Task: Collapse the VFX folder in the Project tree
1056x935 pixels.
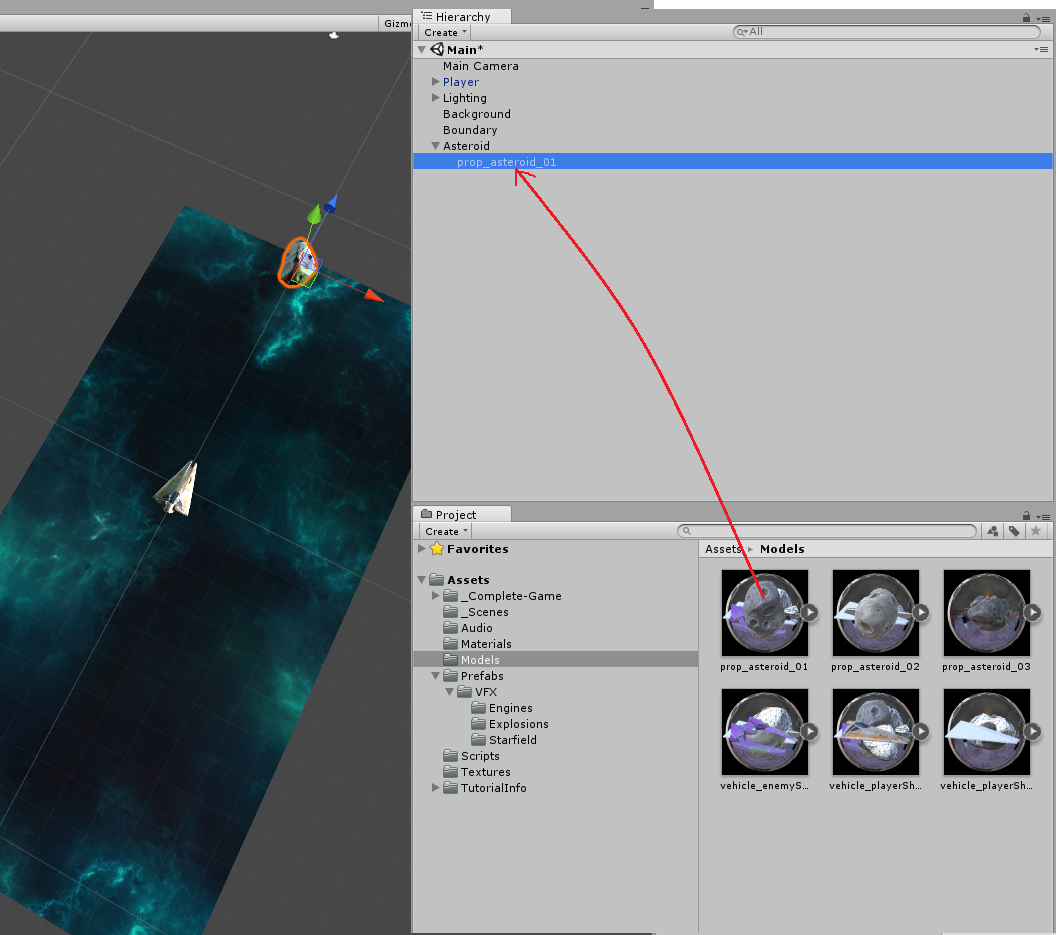Action: [449, 691]
